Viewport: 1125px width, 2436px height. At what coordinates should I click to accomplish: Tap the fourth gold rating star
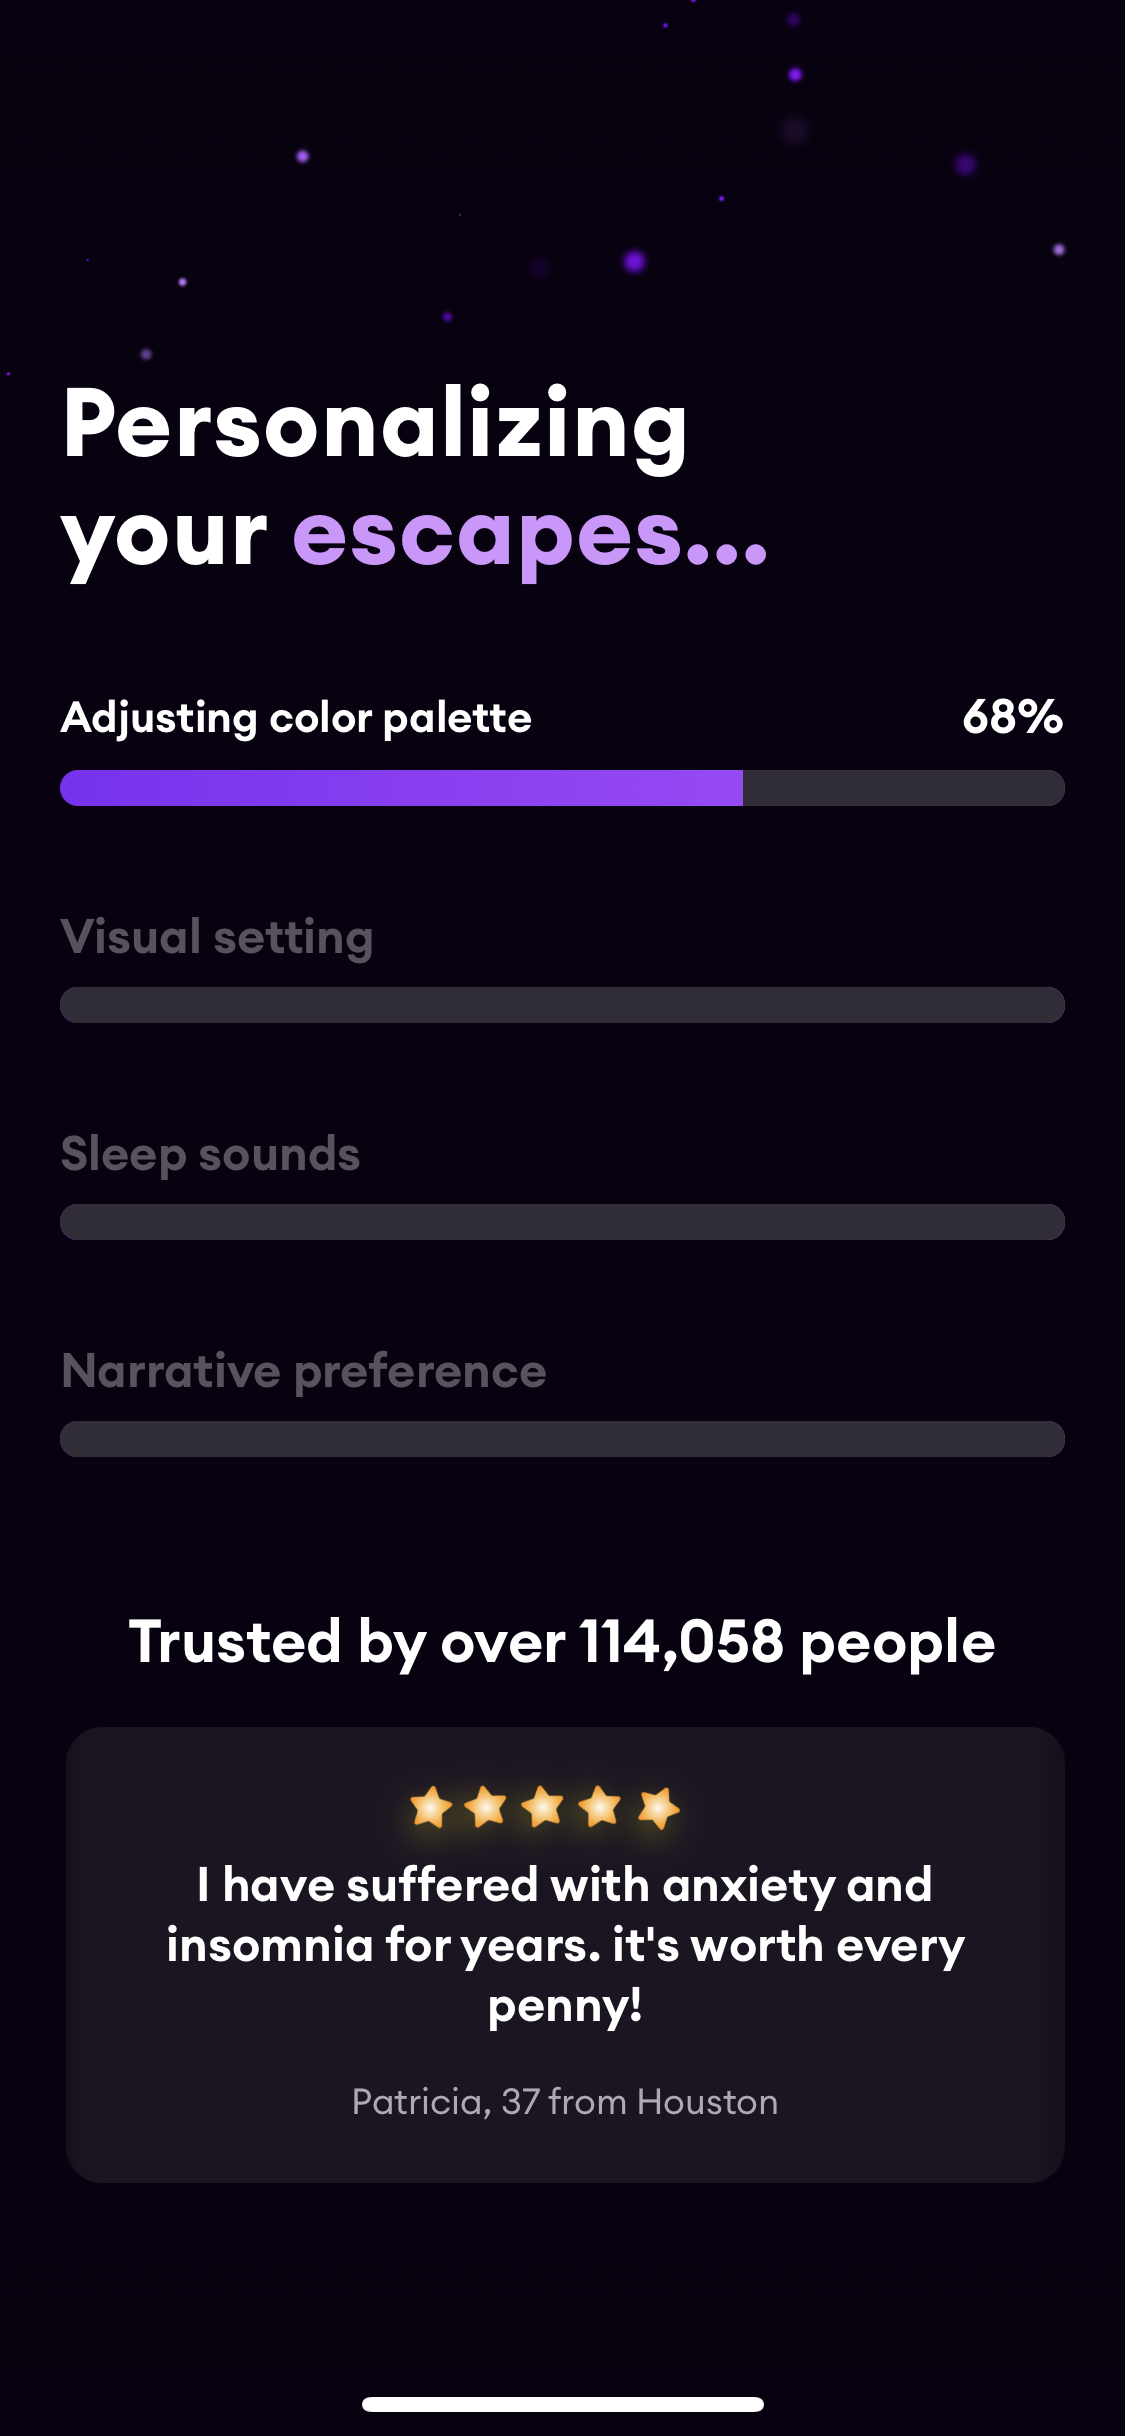coord(601,1807)
